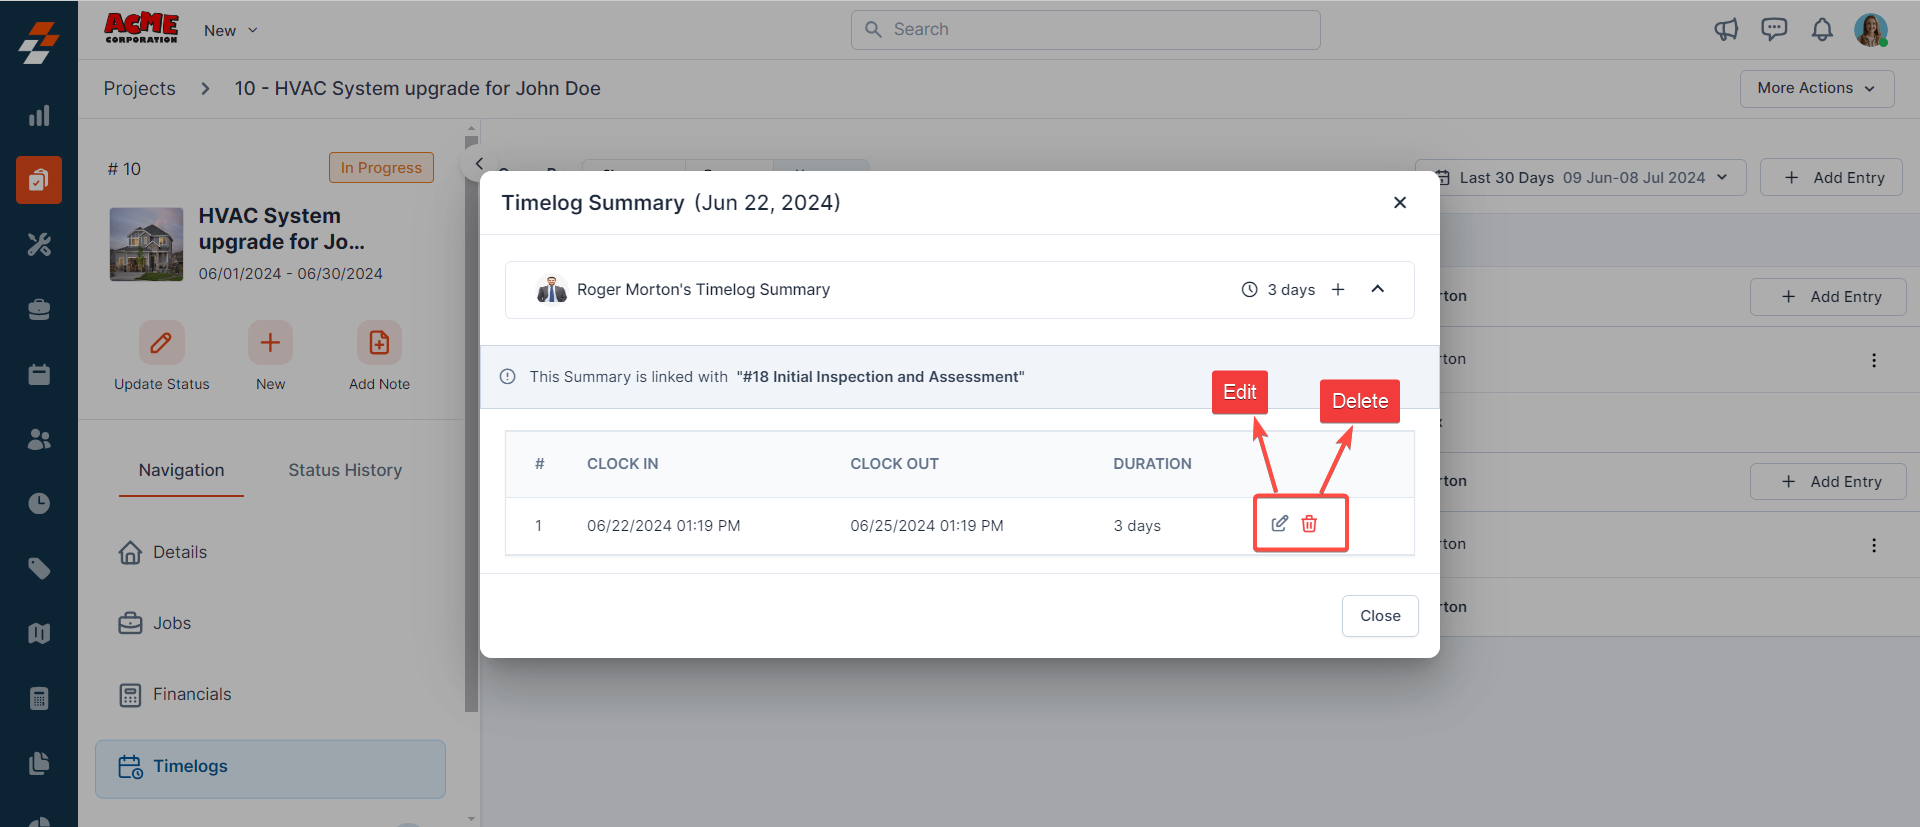
Task: Select clock-out value 06/25/2024 01:19 PM
Action: click(x=926, y=526)
